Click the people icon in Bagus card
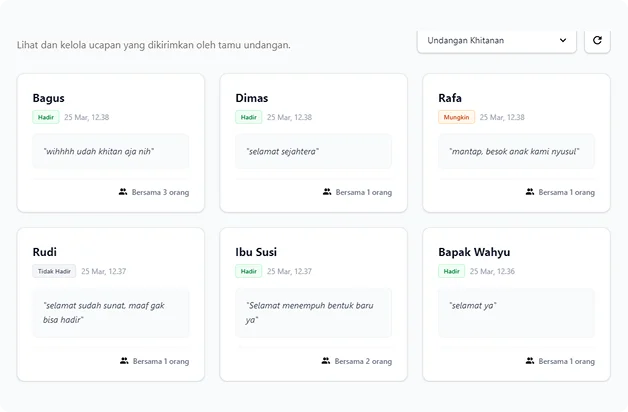628x412 pixels. tap(123, 192)
